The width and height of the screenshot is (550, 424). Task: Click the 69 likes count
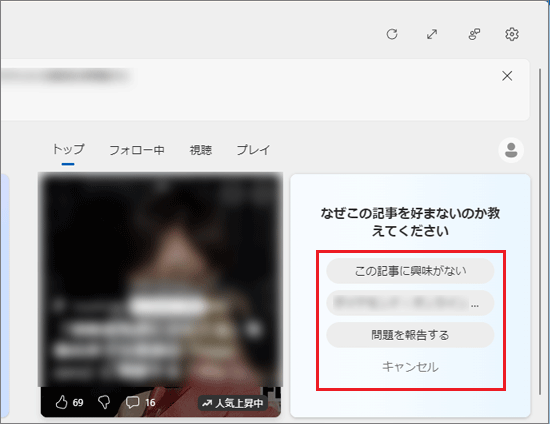pos(78,403)
